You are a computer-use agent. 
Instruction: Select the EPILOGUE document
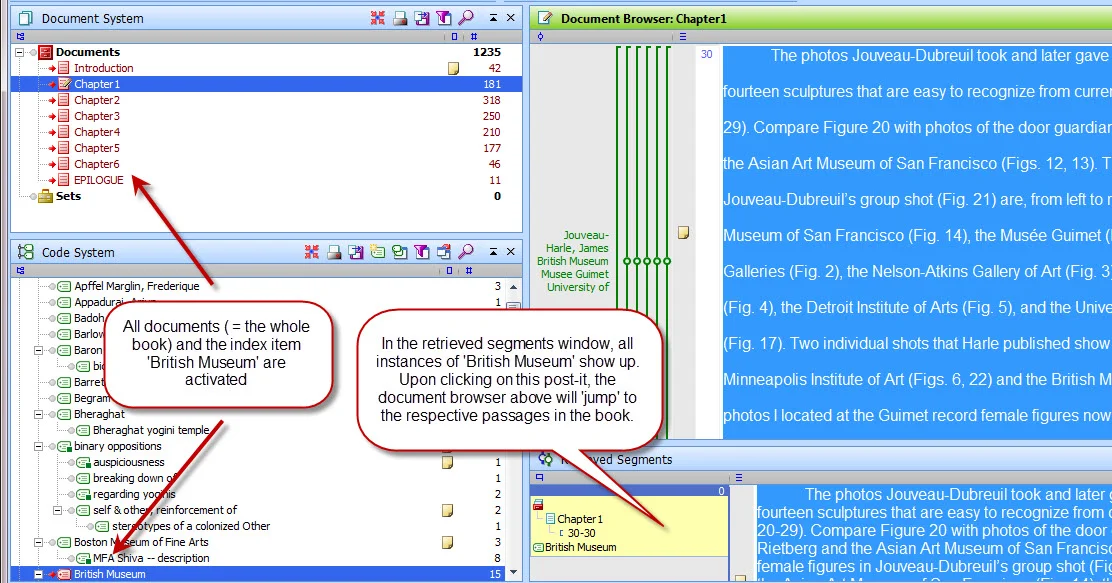click(x=99, y=180)
